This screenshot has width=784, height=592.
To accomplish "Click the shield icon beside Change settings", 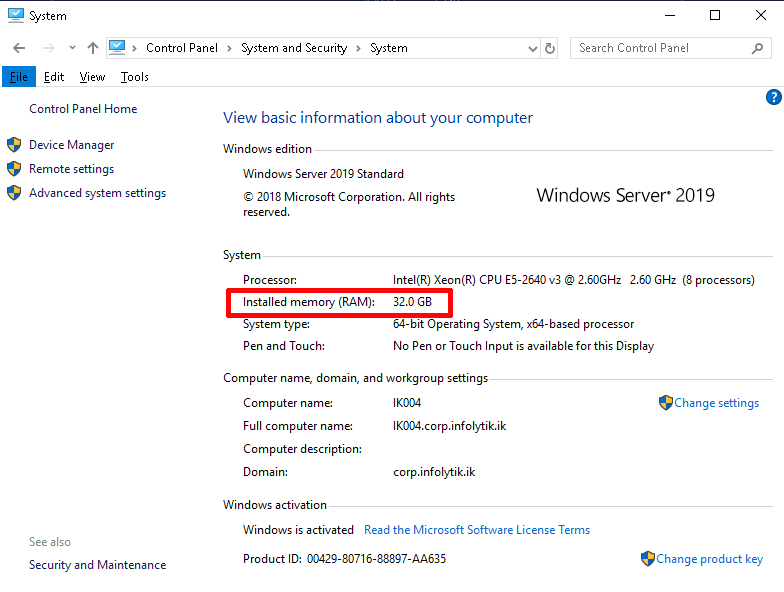I will pyautogui.click(x=666, y=403).
